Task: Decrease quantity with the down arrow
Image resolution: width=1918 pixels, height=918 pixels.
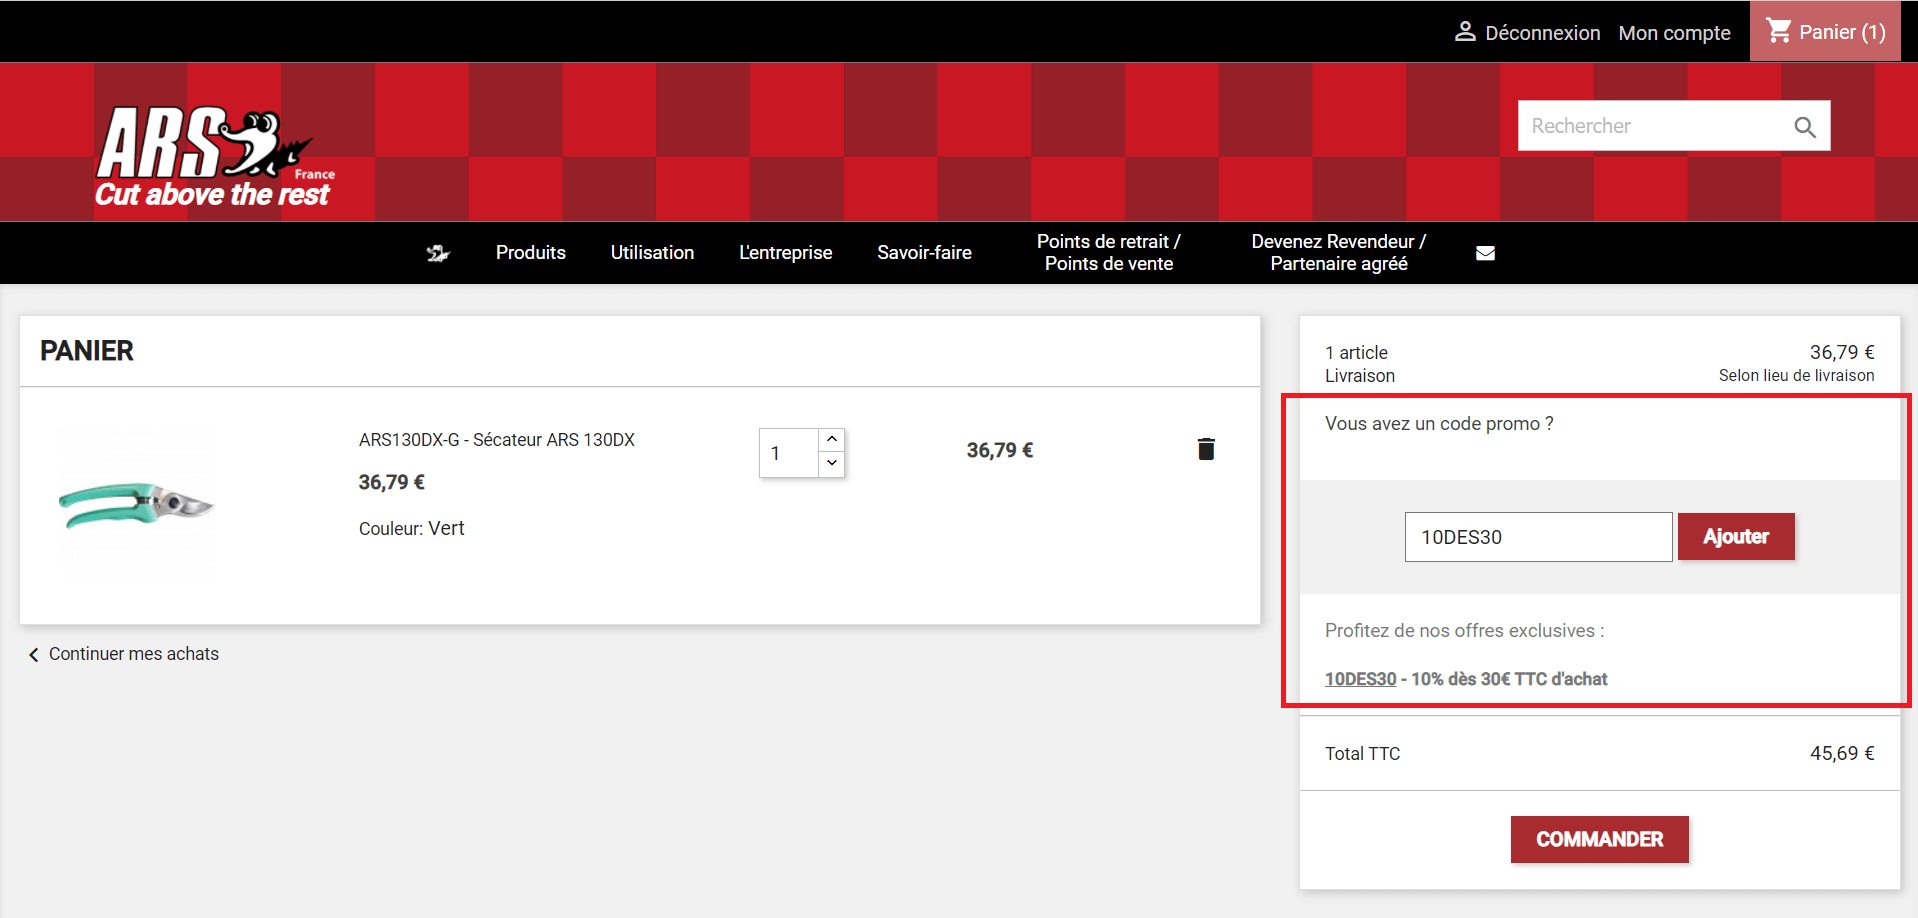Action: 832,464
